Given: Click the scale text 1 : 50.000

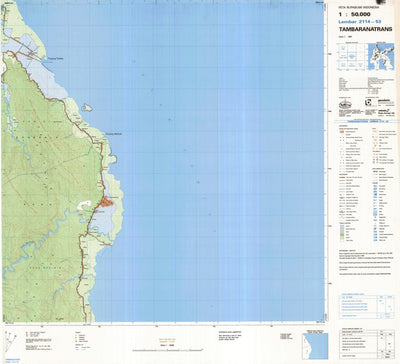Looking at the screenshot, I should tap(355, 14).
